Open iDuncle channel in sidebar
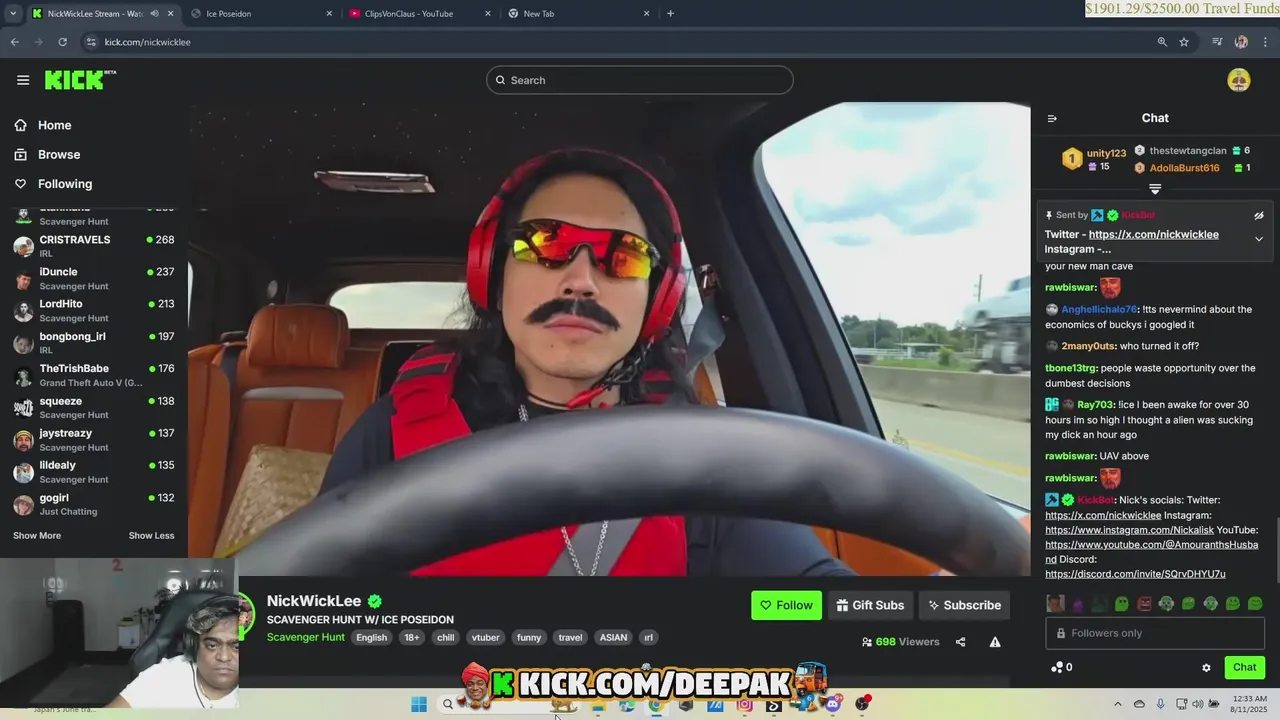Viewport: 1280px width, 720px height. pyautogui.click(x=93, y=278)
